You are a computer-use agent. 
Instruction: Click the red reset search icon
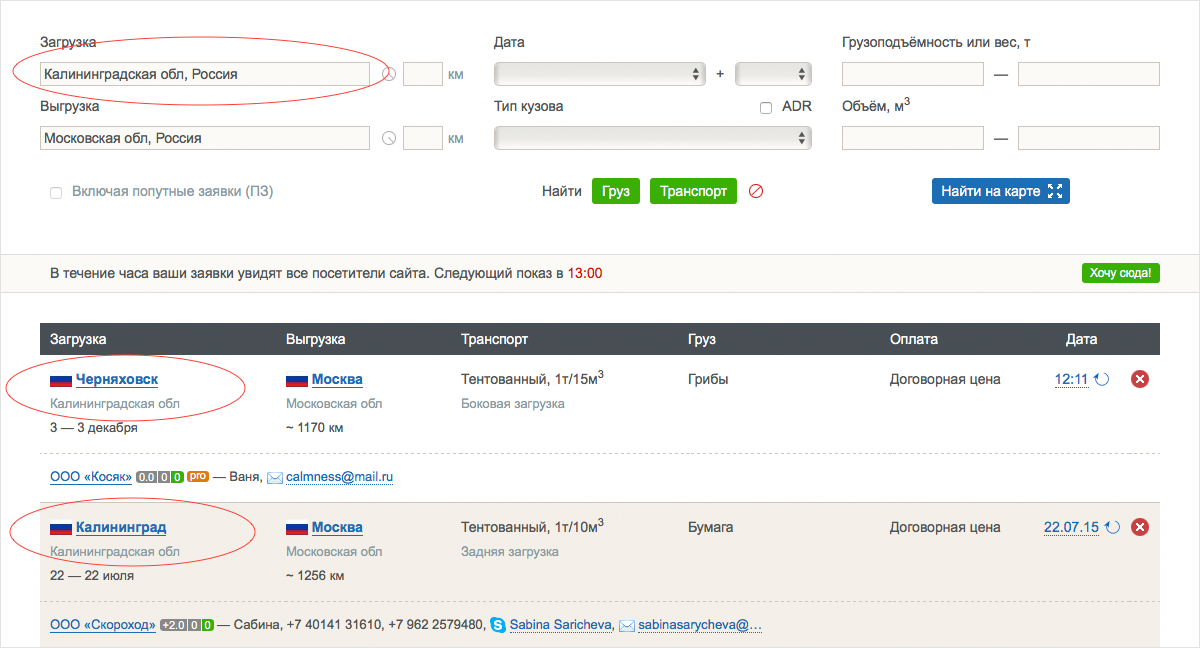(756, 191)
